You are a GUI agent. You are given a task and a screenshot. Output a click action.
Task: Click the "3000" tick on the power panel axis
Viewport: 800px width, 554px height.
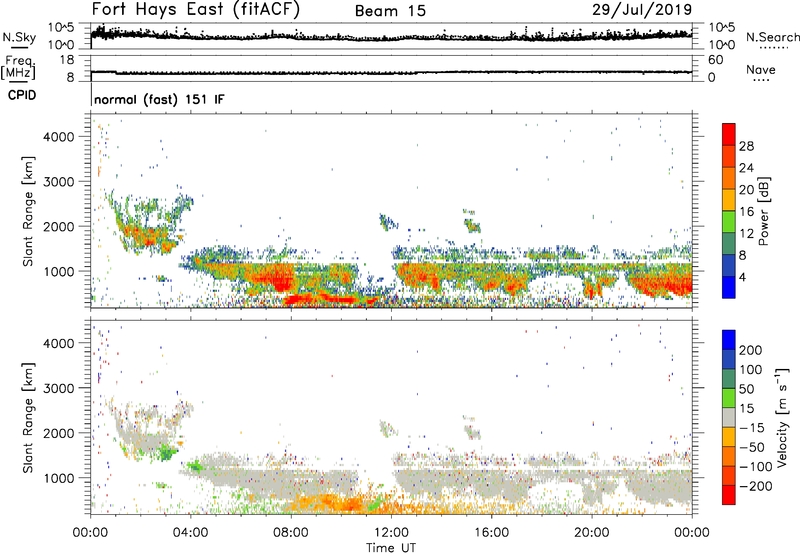coord(59,182)
